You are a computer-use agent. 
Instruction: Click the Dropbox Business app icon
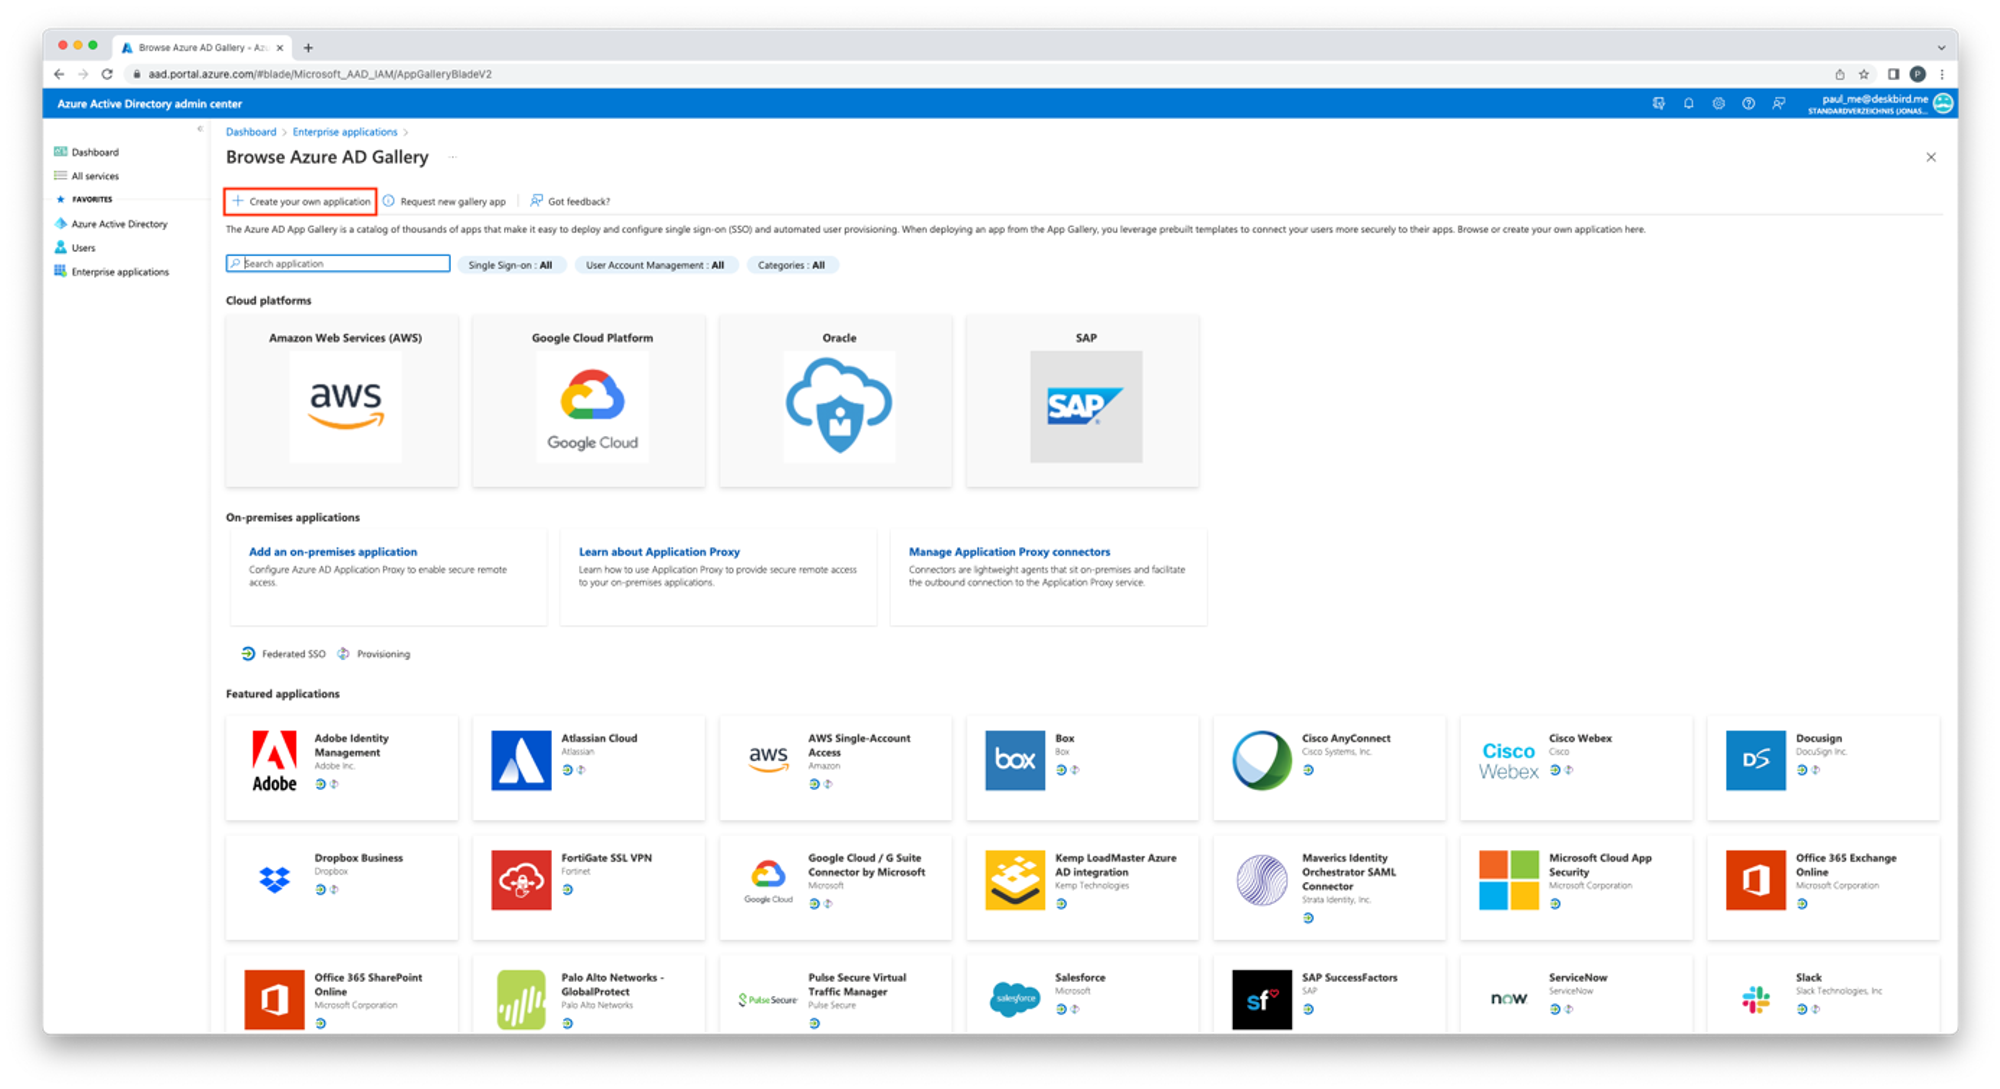274,879
